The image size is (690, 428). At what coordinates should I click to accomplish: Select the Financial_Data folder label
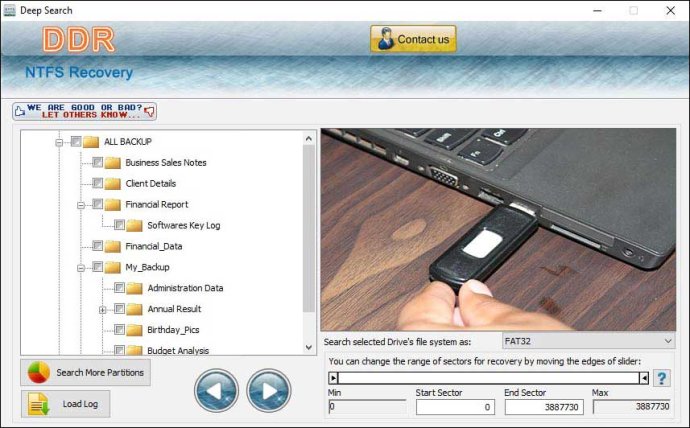click(x=154, y=246)
